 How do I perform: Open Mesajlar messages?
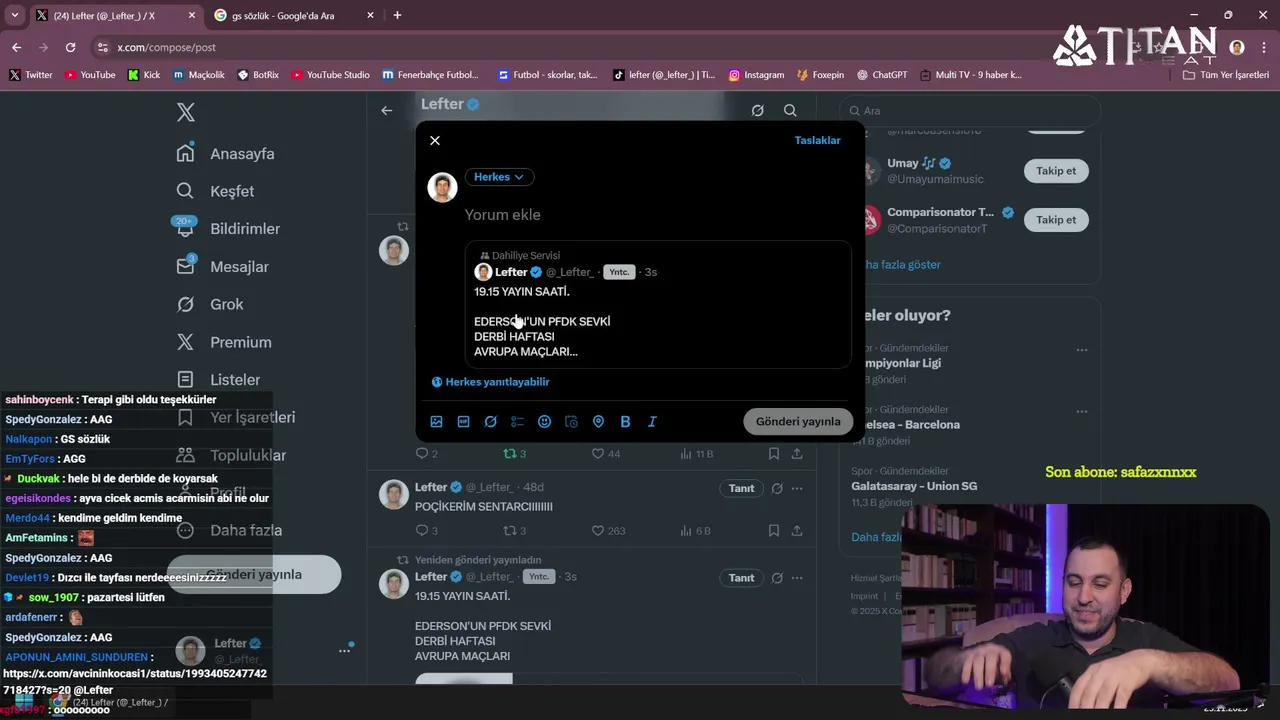tap(222, 267)
